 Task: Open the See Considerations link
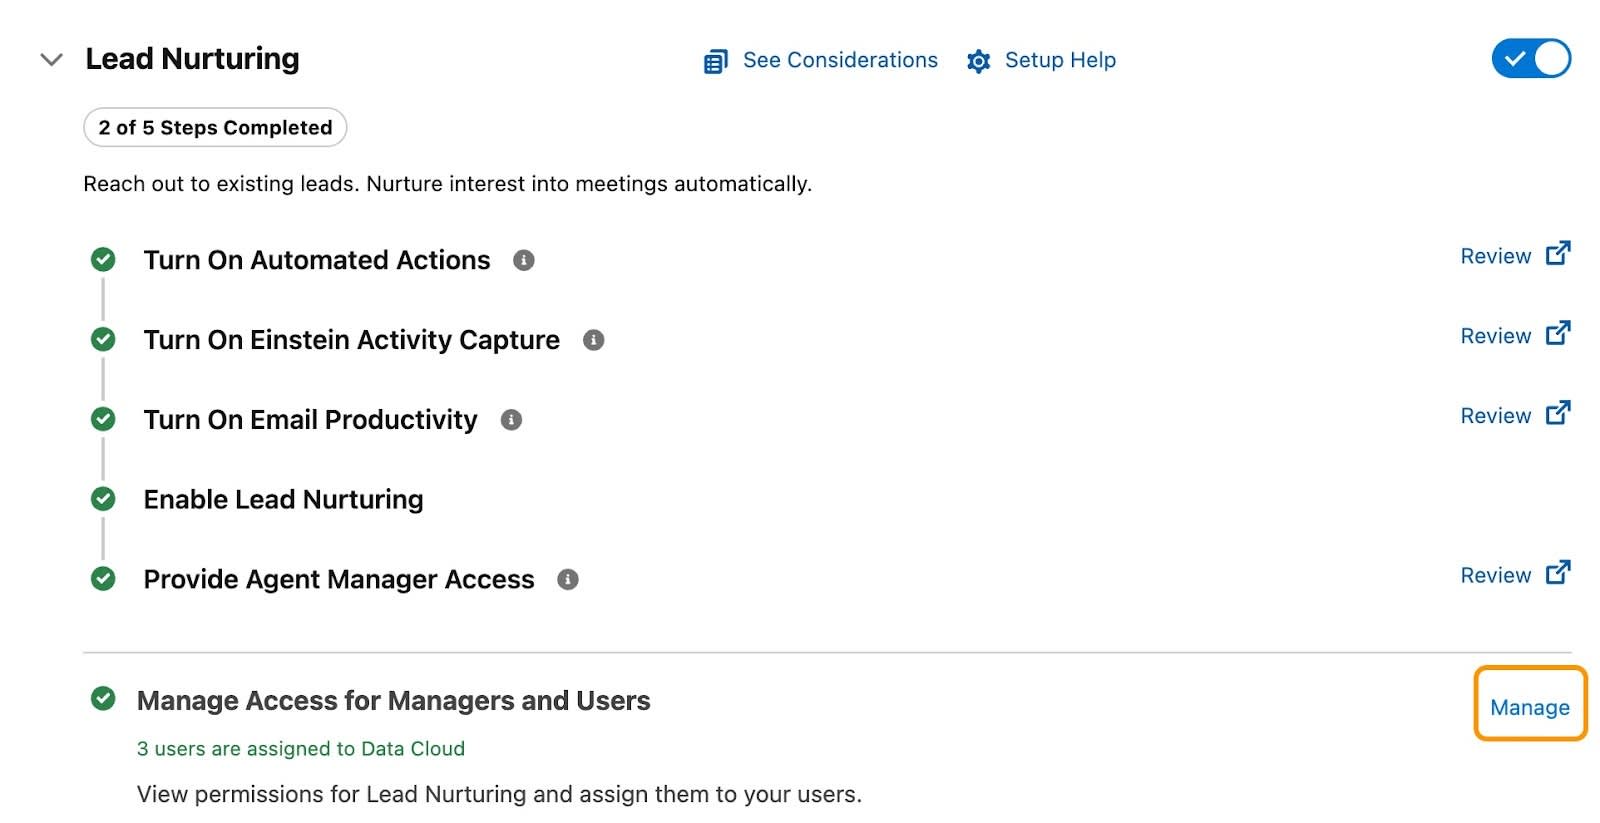point(839,61)
